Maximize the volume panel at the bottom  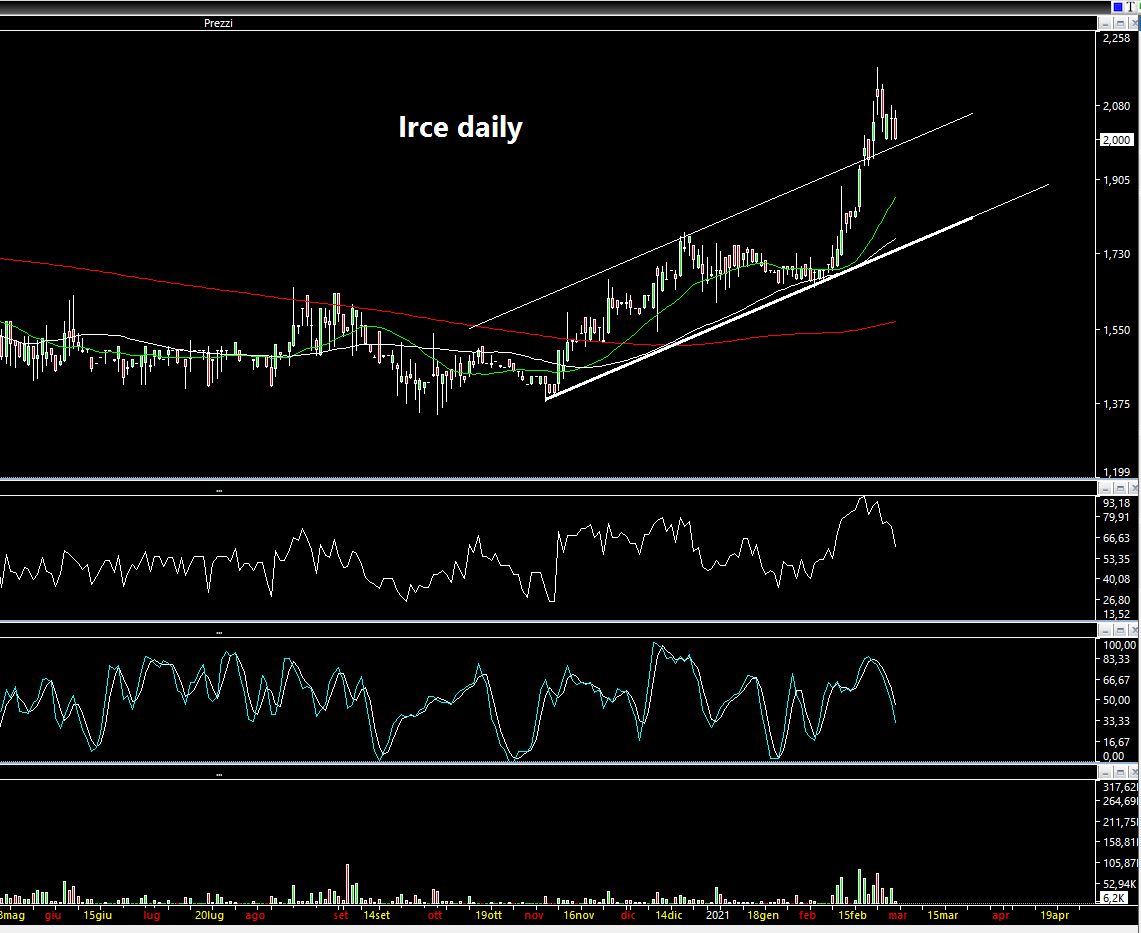(1121, 772)
